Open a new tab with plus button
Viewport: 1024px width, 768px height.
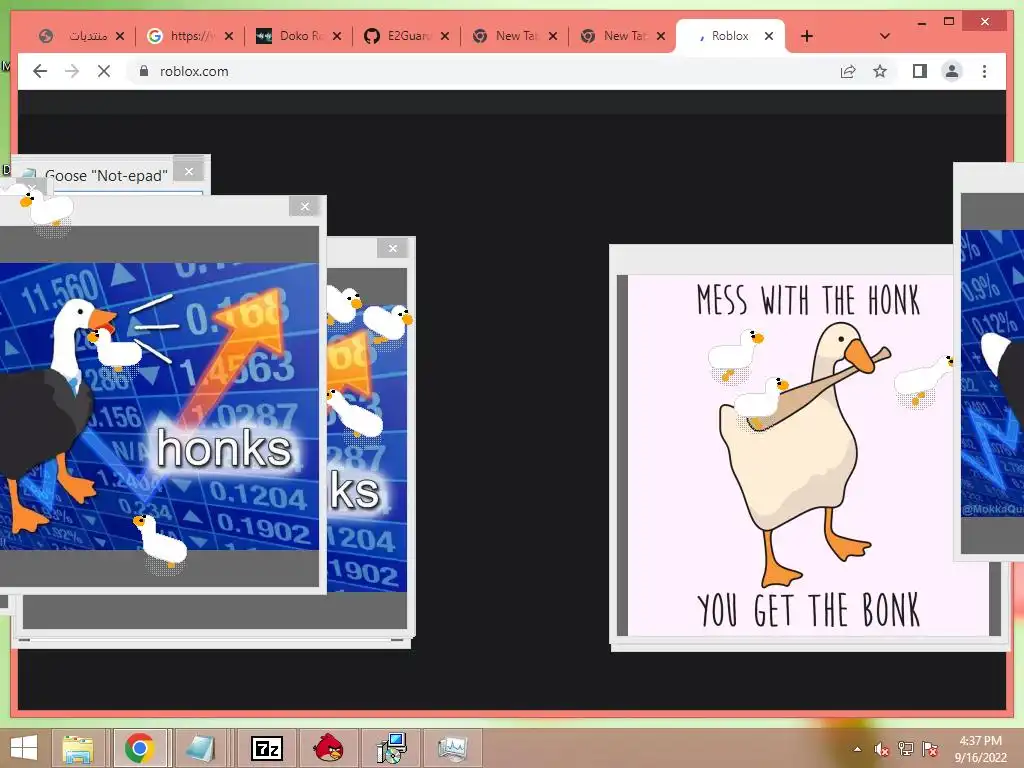807,36
